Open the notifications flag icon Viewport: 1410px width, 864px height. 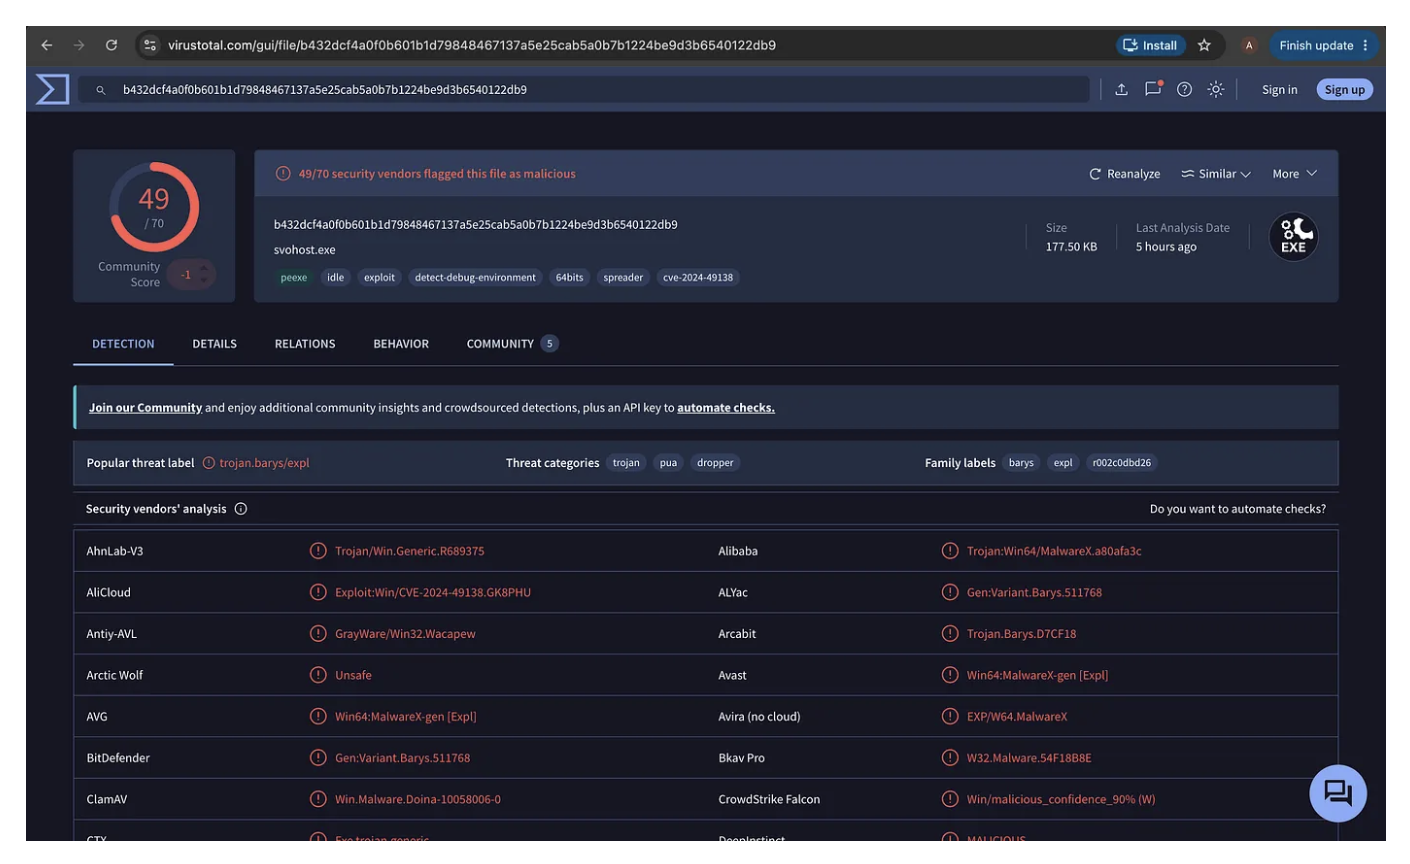coord(1153,88)
